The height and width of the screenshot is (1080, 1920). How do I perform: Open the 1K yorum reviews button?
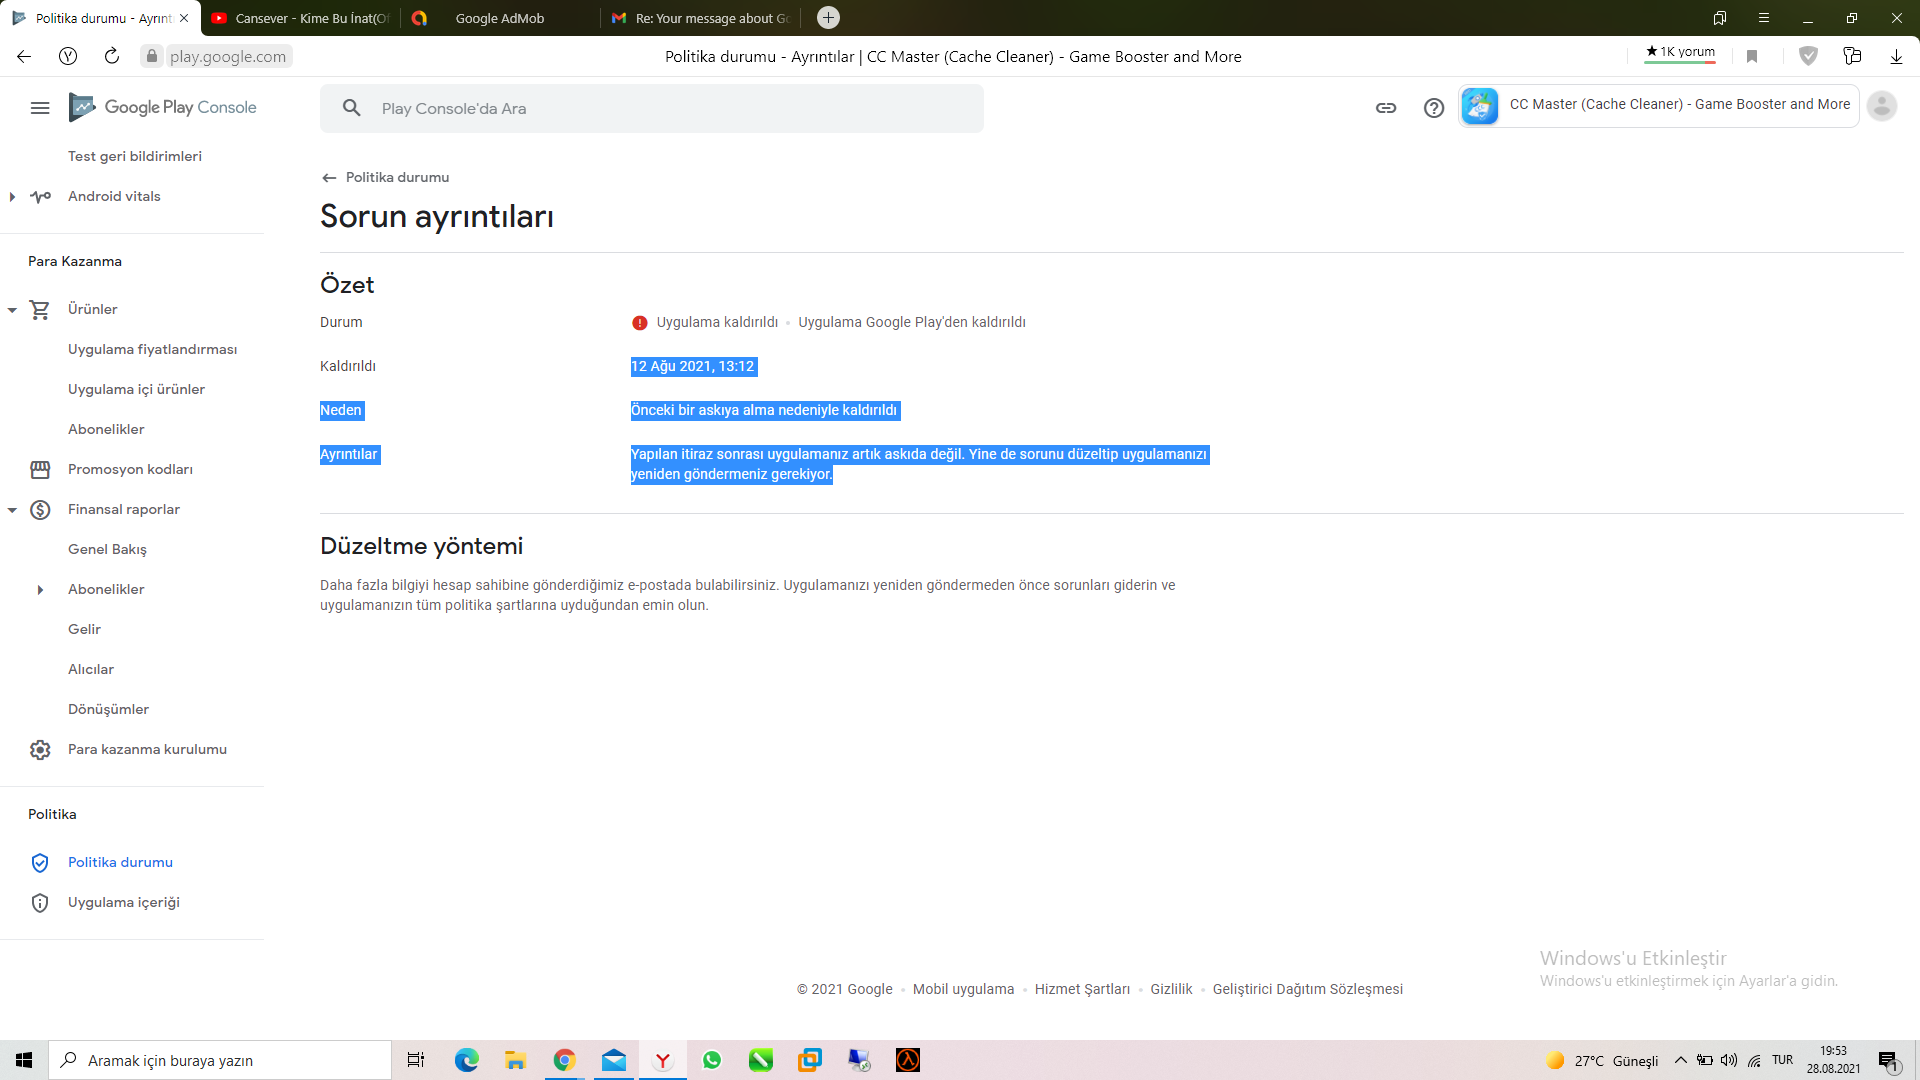coord(1680,53)
